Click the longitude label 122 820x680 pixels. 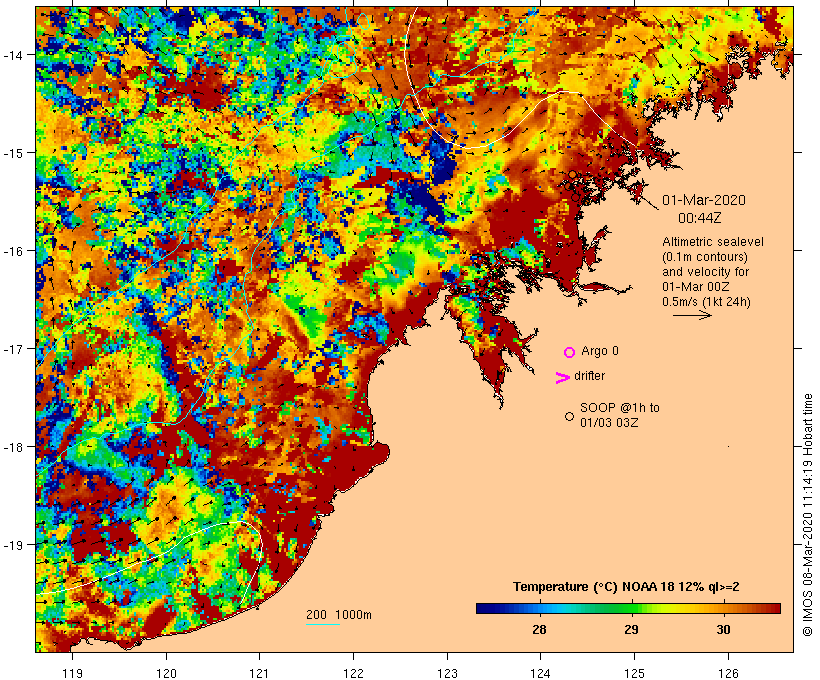354,673
